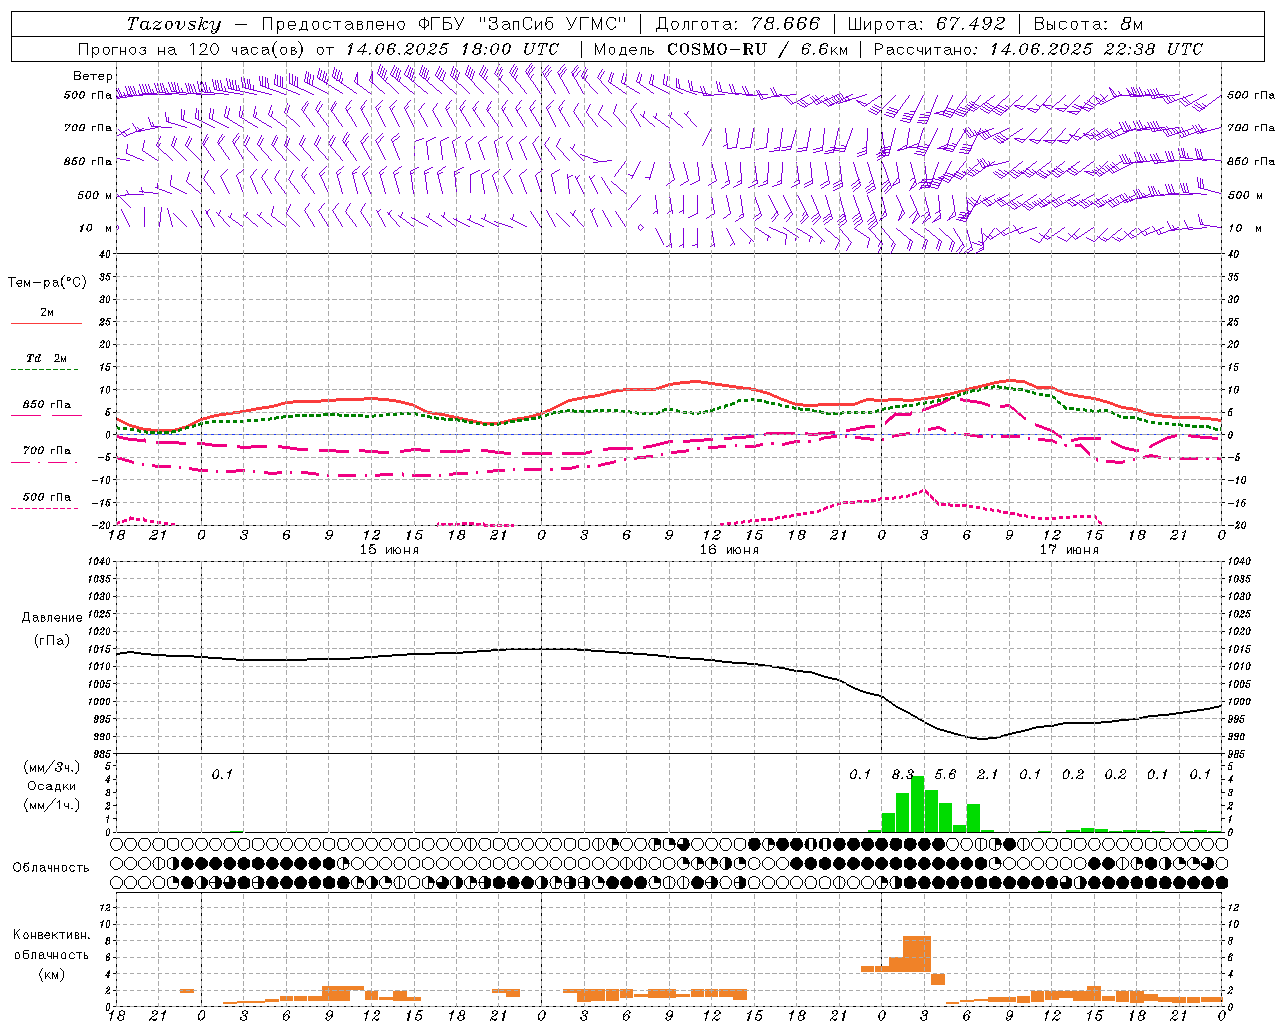Viewport: 1280px width, 1024px height.
Task: Click the date label '16 июня'
Action: pos(729,549)
